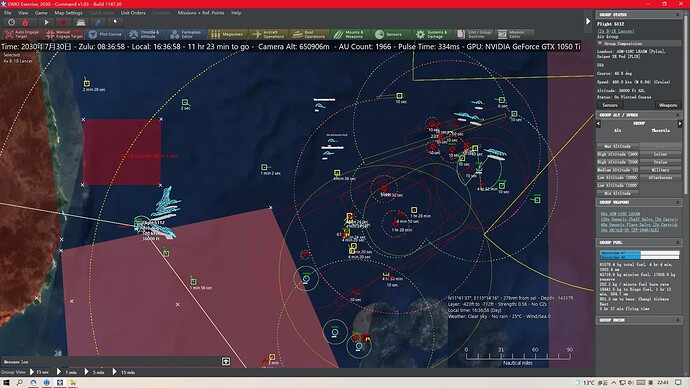Open the Formation Editor

tap(186, 34)
